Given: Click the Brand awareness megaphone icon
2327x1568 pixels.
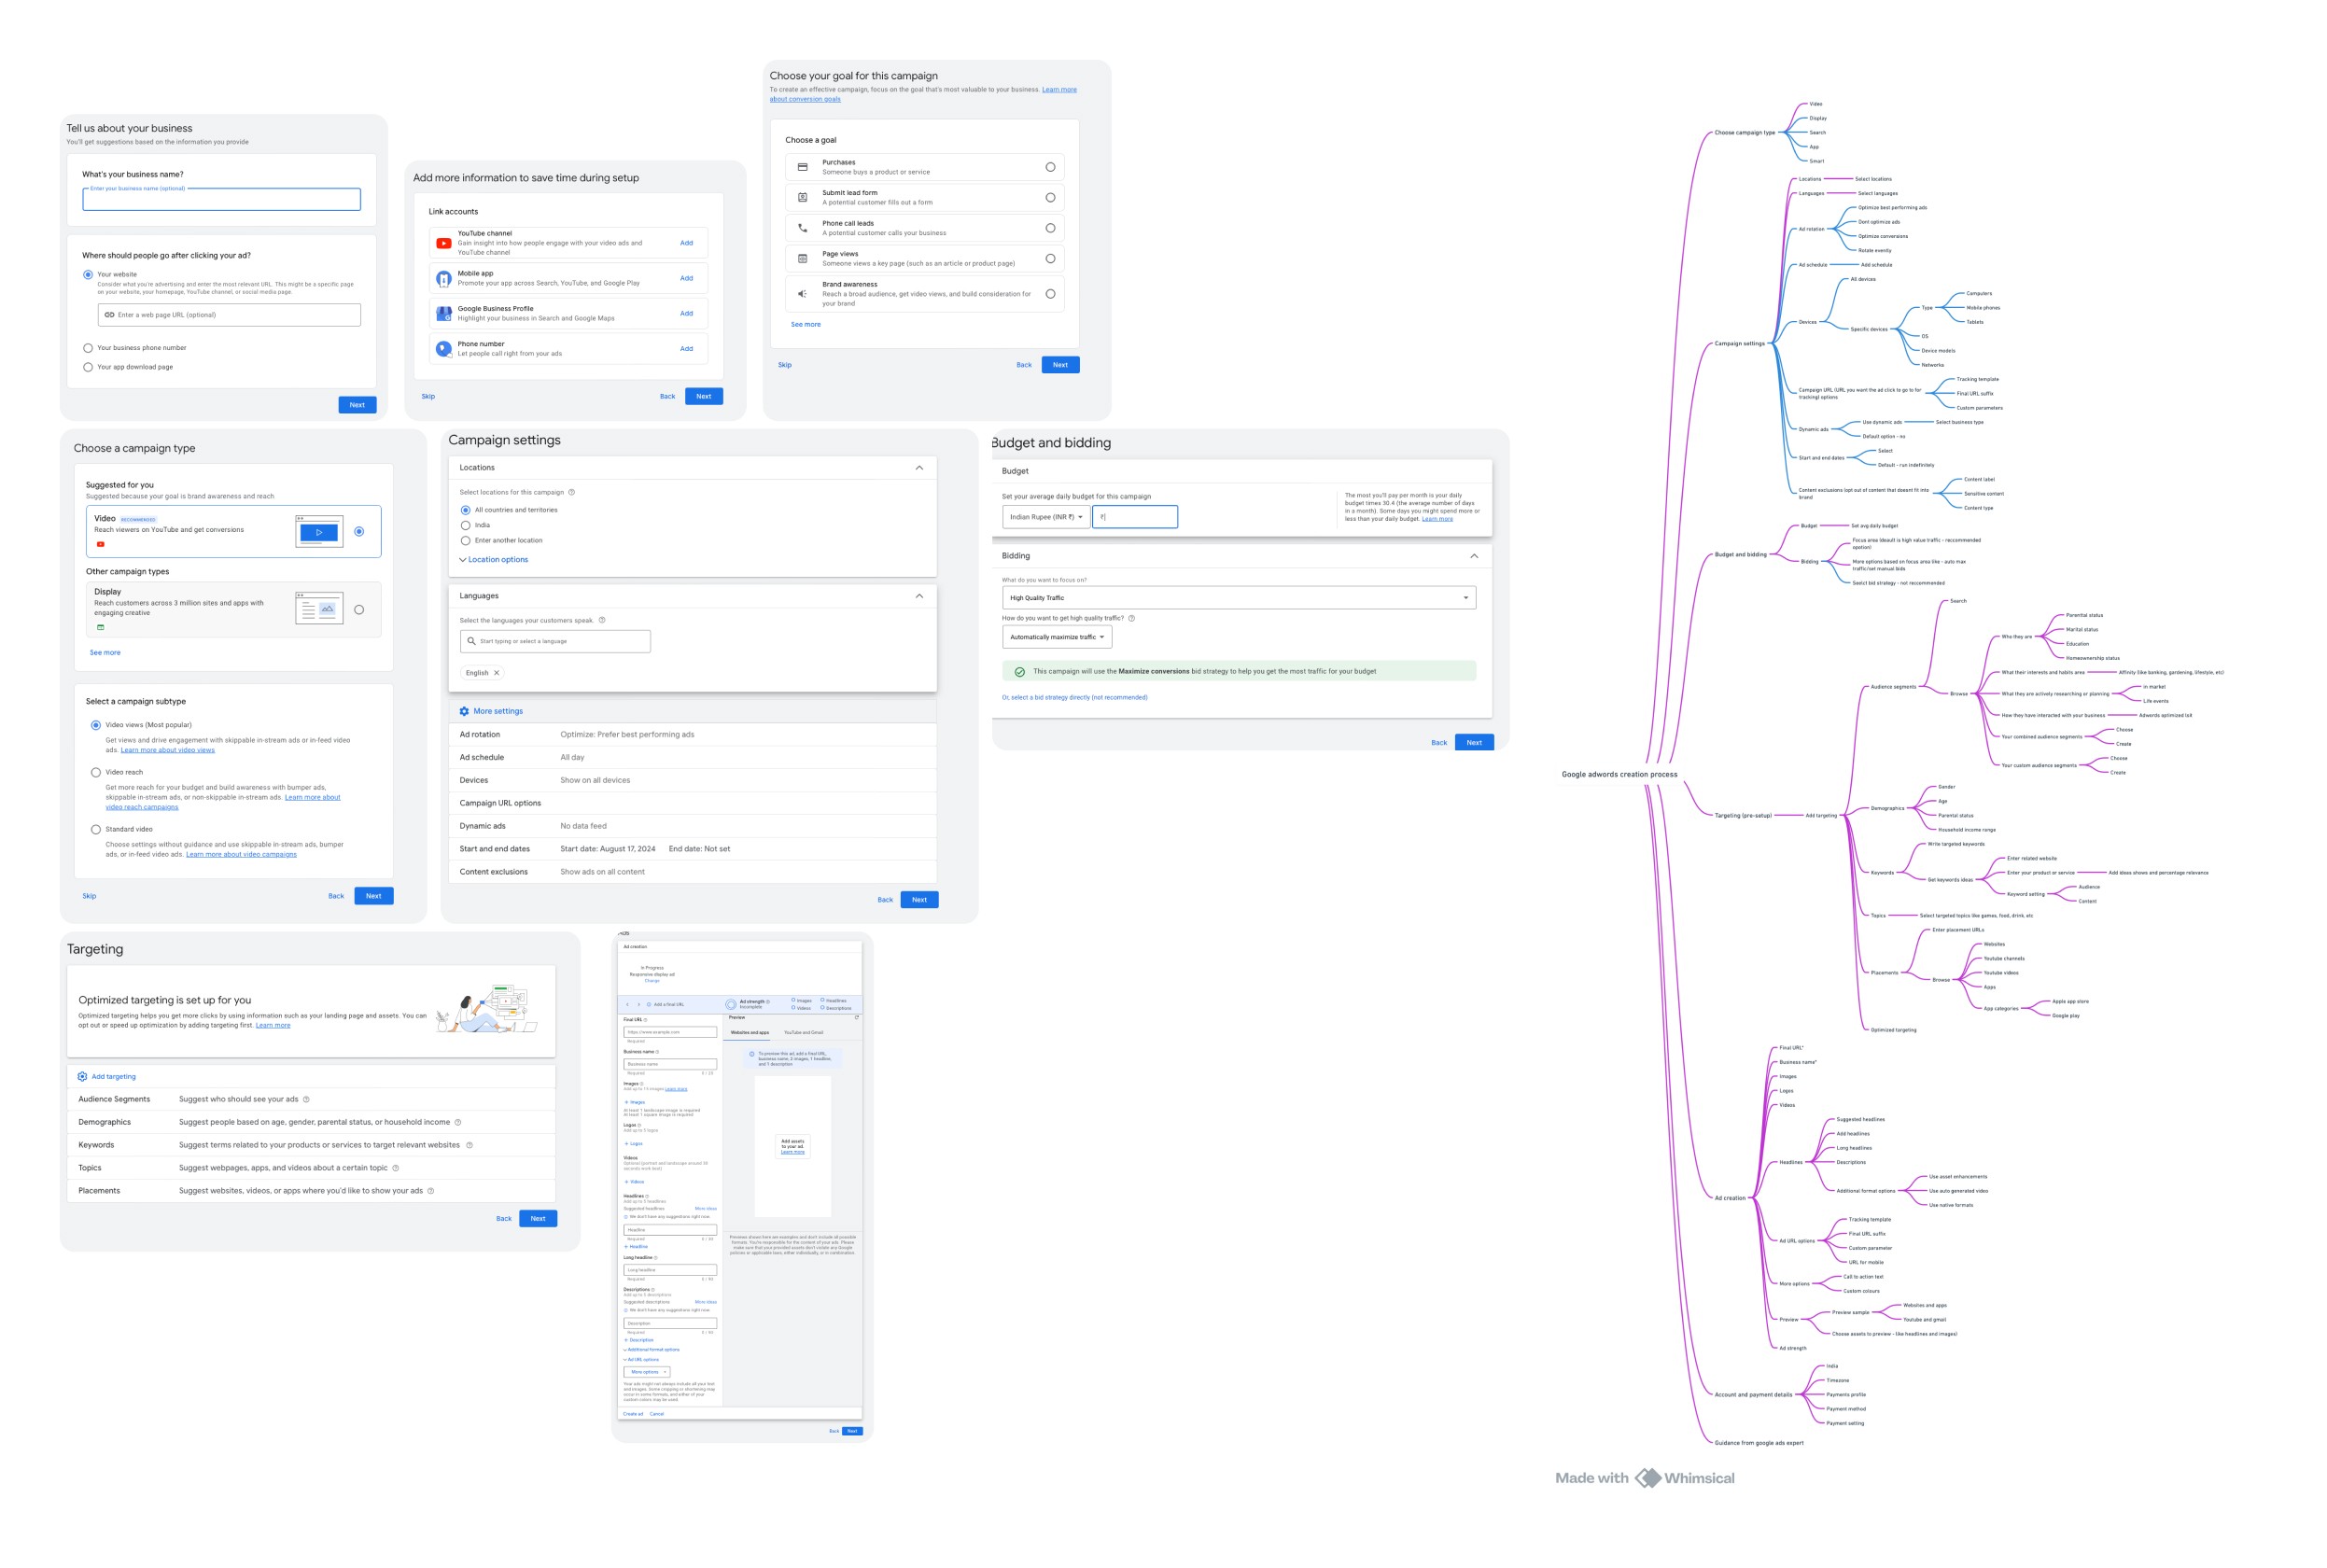Looking at the screenshot, I should point(802,294).
